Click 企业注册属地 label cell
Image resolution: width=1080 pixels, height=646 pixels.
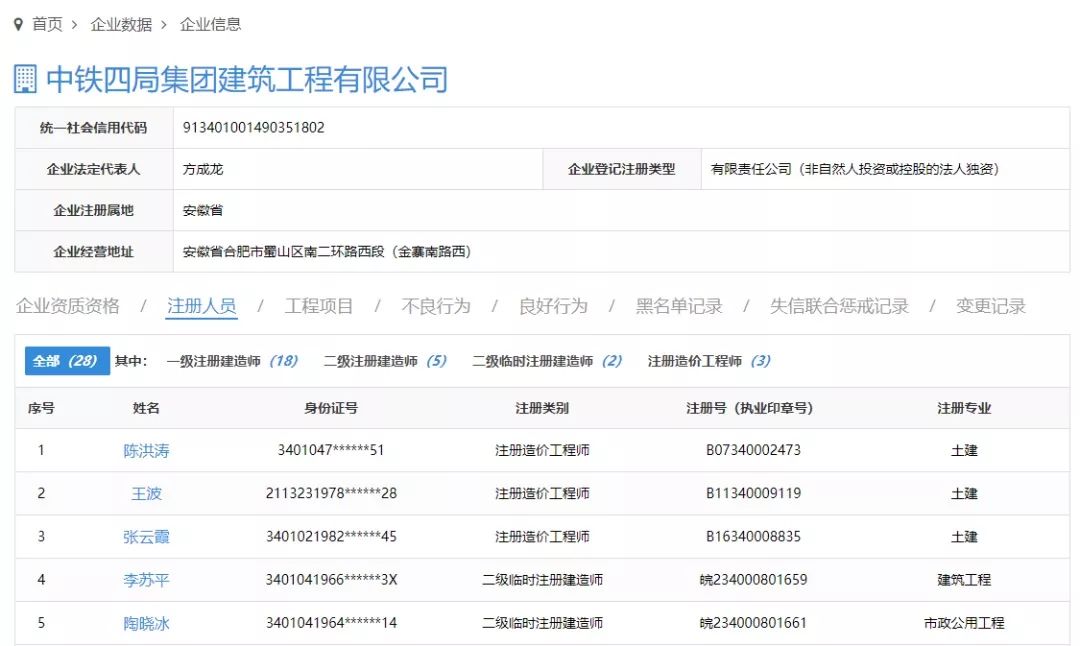94,210
